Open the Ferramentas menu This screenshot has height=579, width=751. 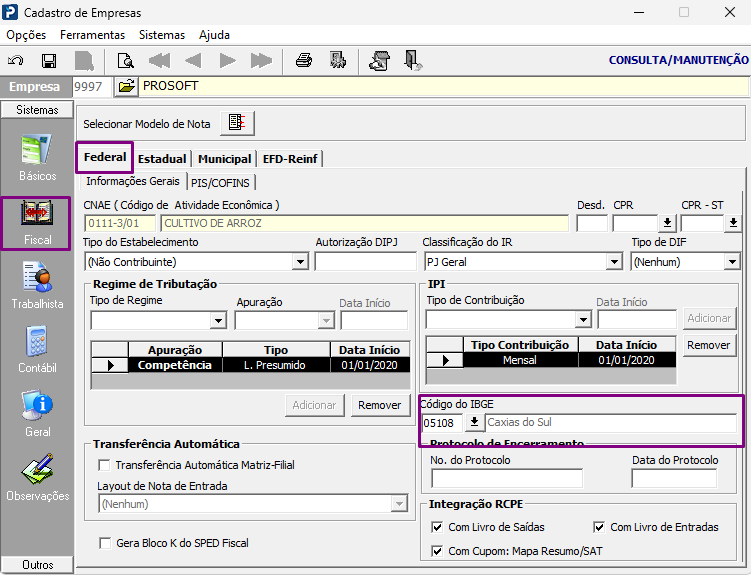coord(92,35)
